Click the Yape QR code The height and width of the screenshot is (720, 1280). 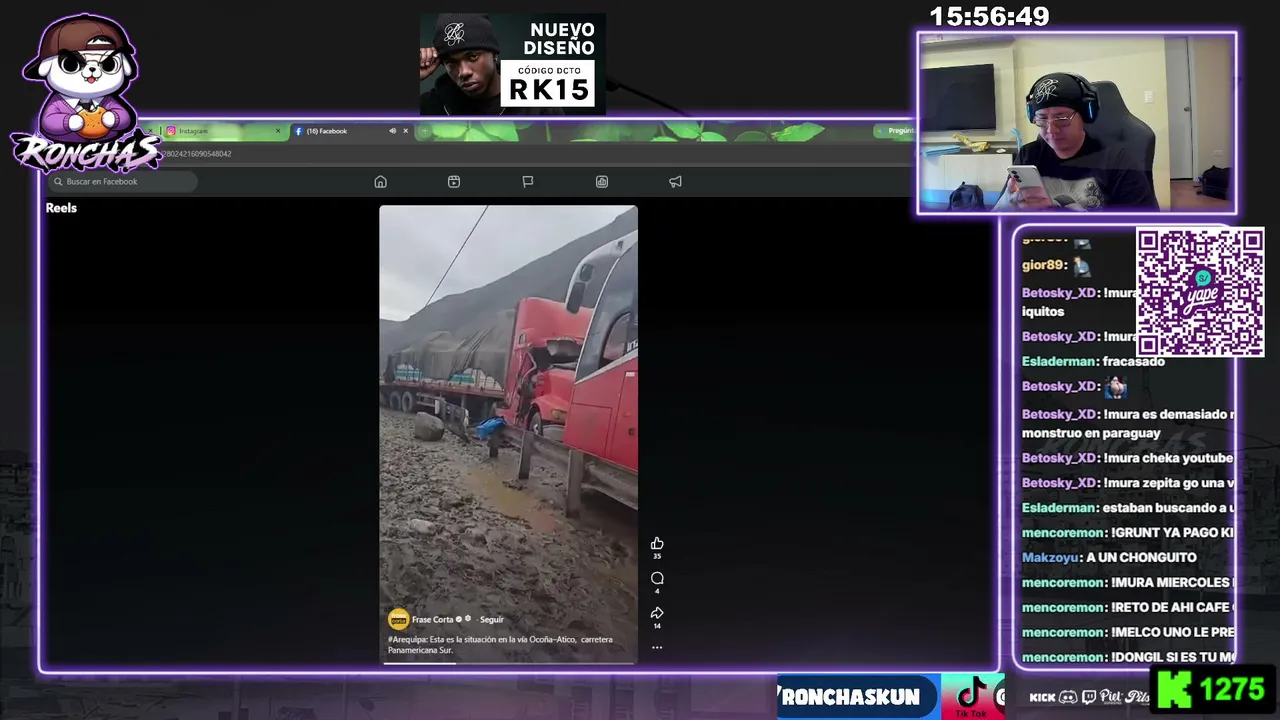tap(1200, 292)
